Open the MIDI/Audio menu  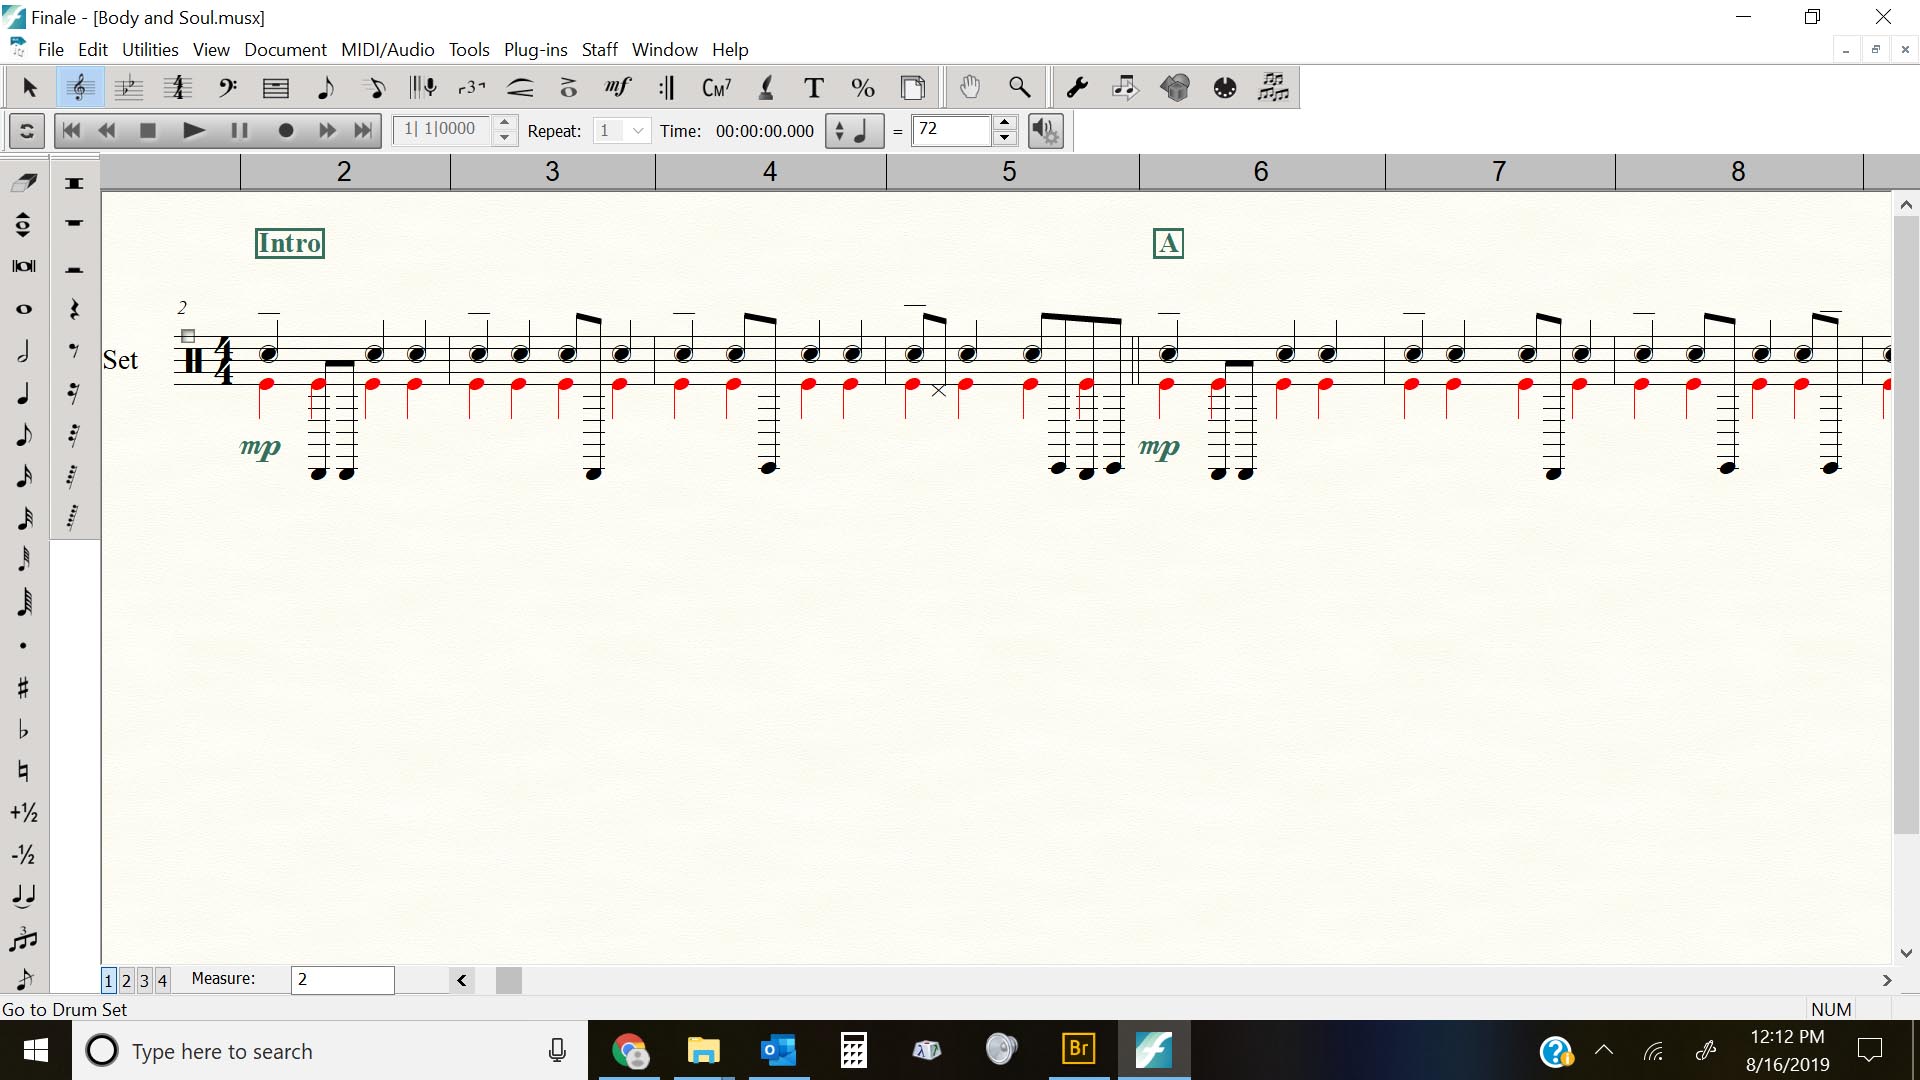click(x=387, y=49)
